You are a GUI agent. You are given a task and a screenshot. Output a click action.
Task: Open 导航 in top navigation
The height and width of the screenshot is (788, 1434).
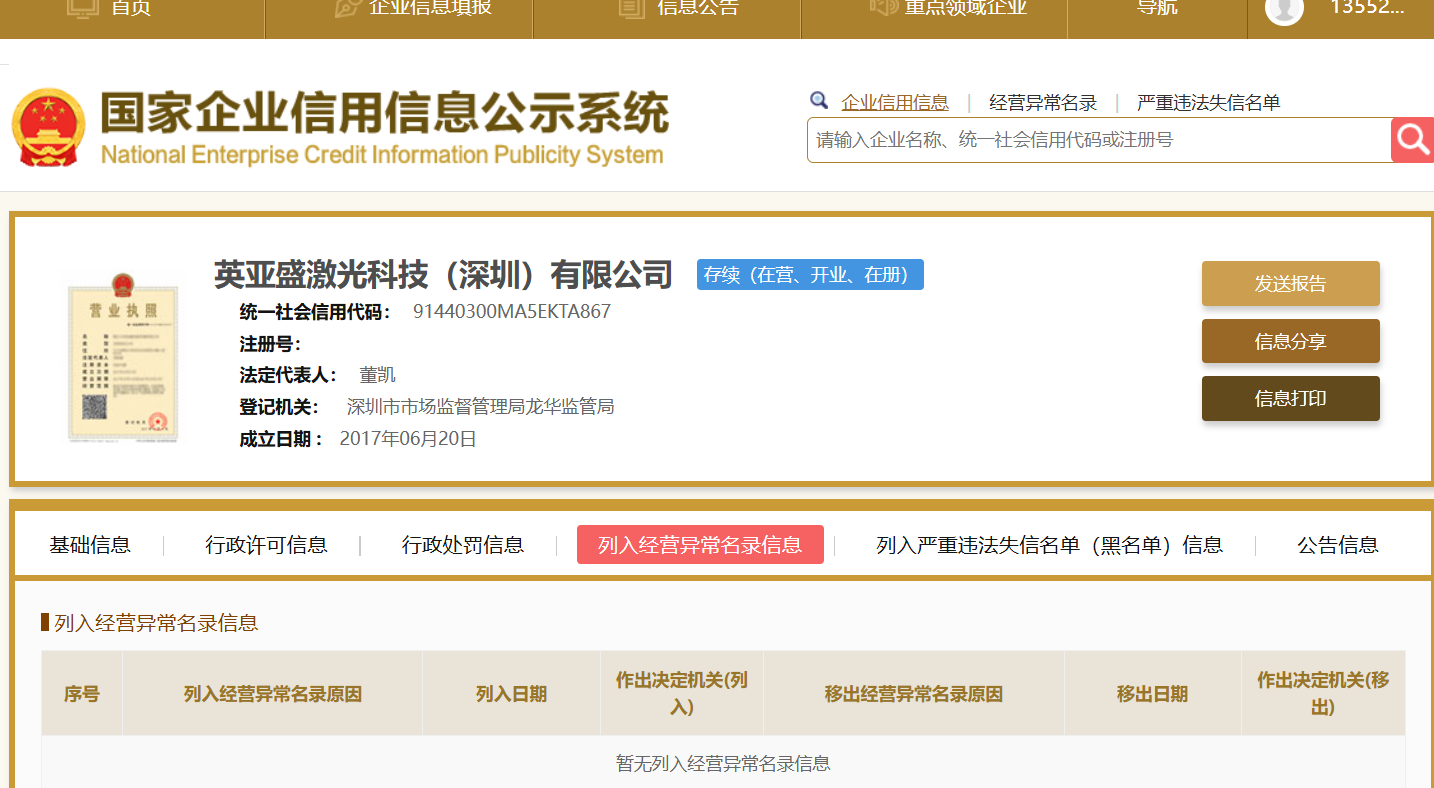[x=1157, y=8]
